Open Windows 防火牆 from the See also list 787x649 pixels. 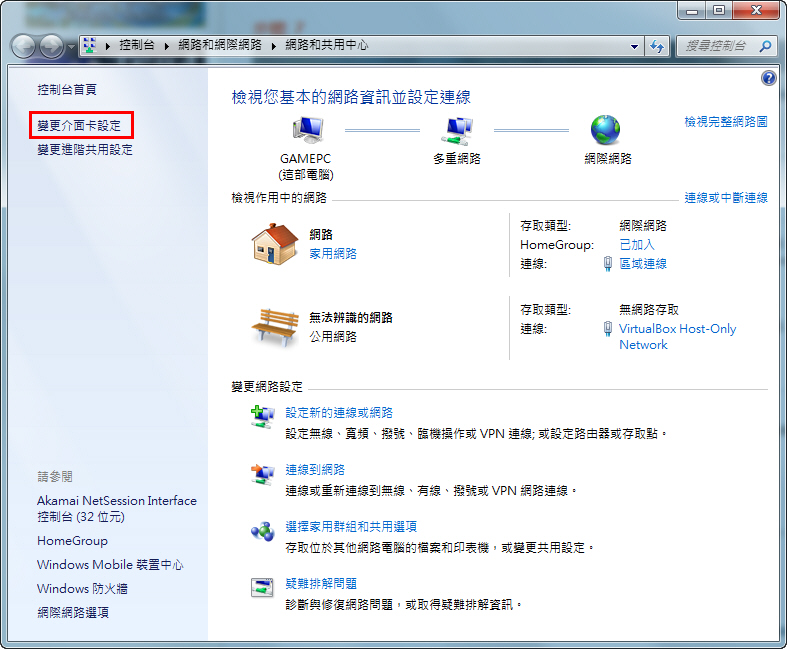click(83, 589)
